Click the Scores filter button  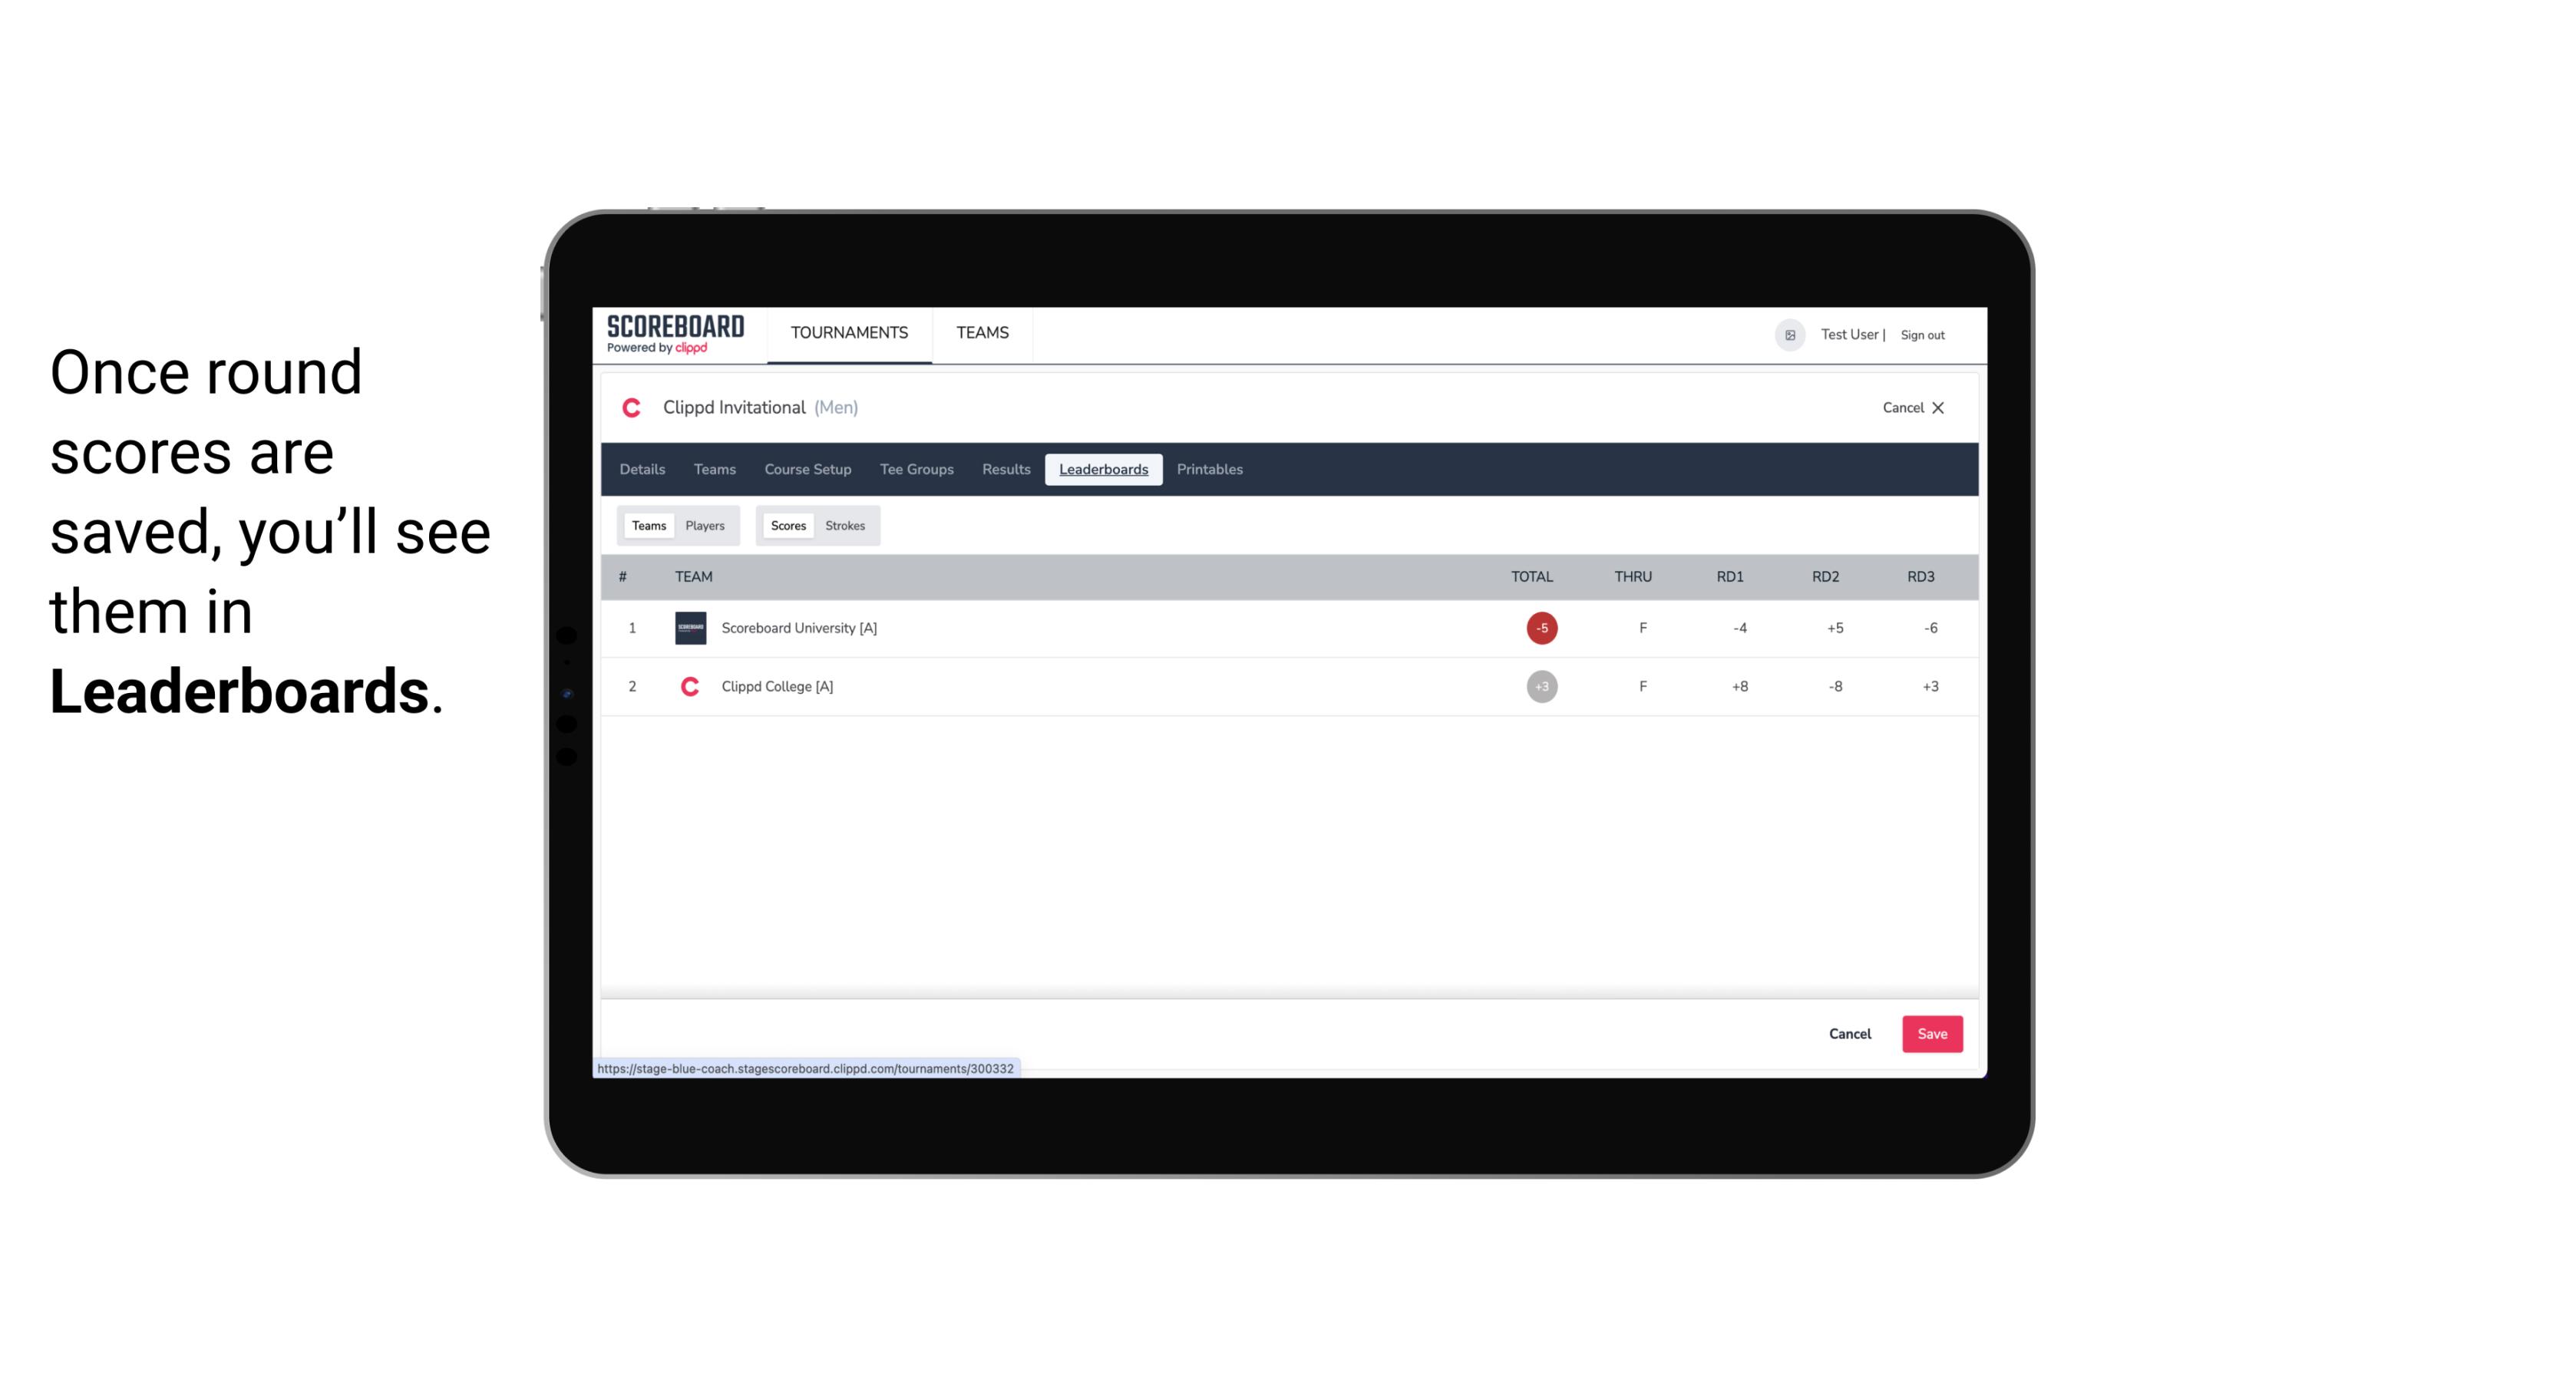(787, 526)
